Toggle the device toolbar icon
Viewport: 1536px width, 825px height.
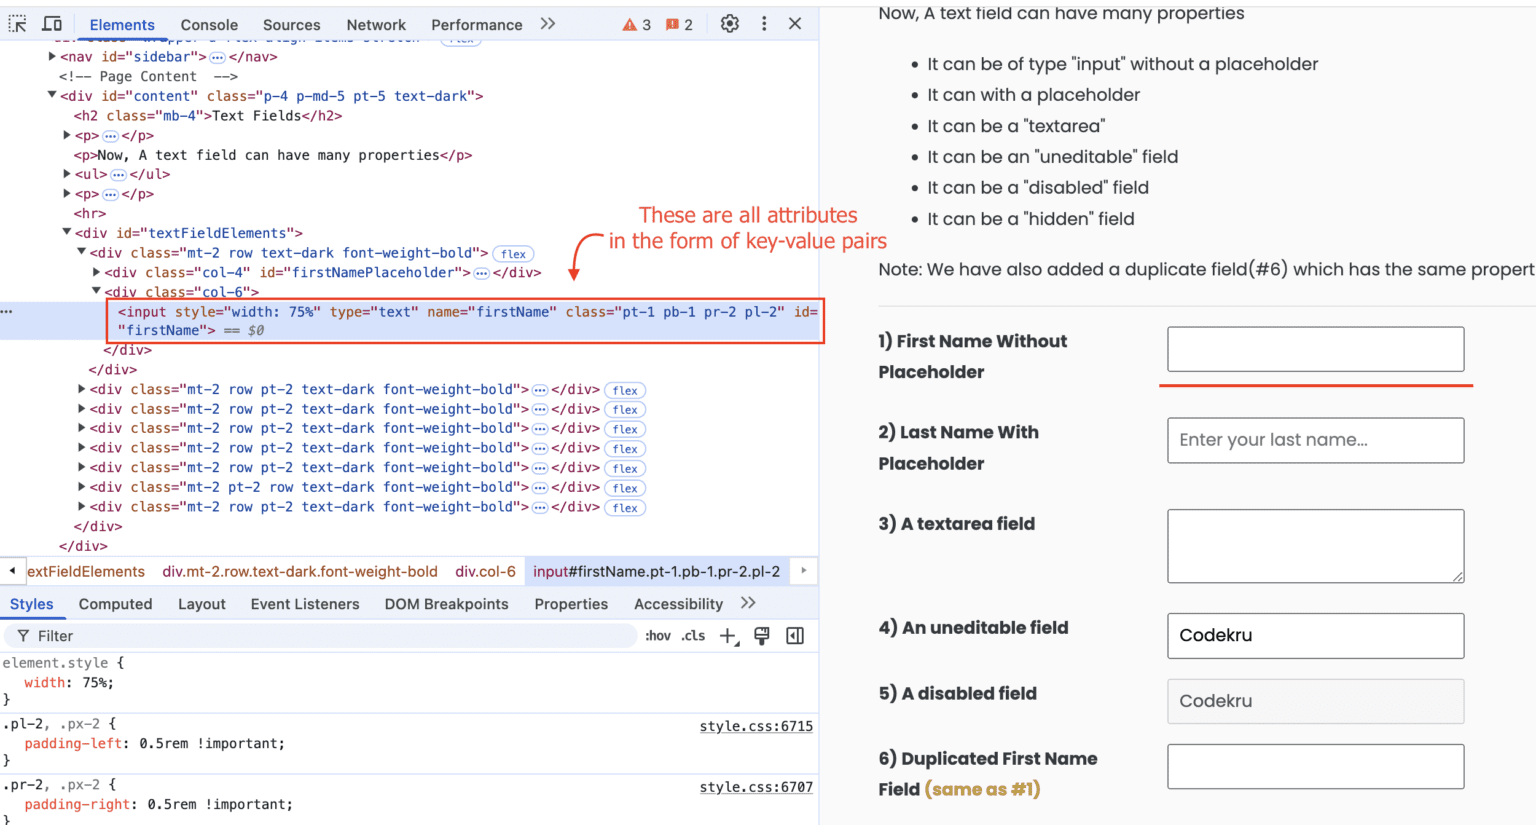tap(52, 23)
